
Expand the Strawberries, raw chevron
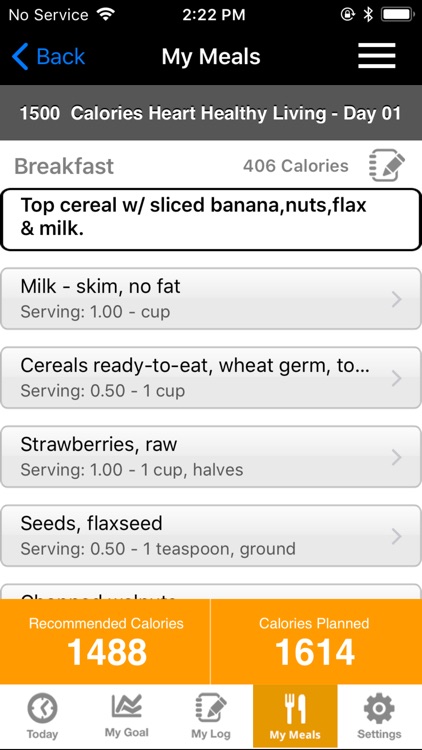(397, 457)
